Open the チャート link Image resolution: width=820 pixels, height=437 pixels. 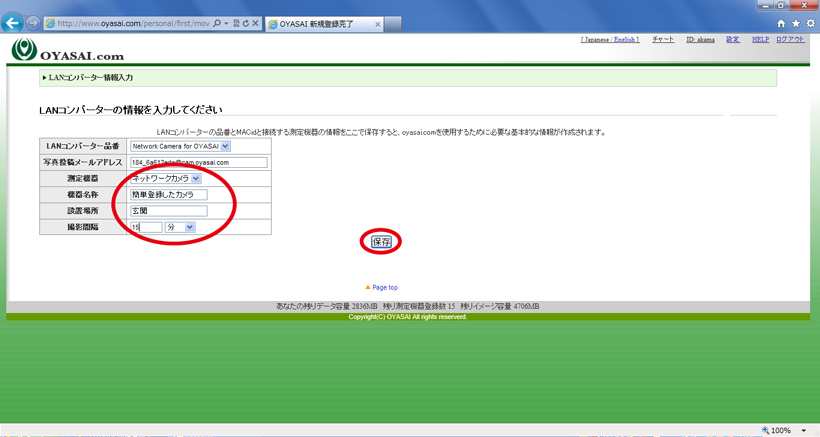click(663, 40)
